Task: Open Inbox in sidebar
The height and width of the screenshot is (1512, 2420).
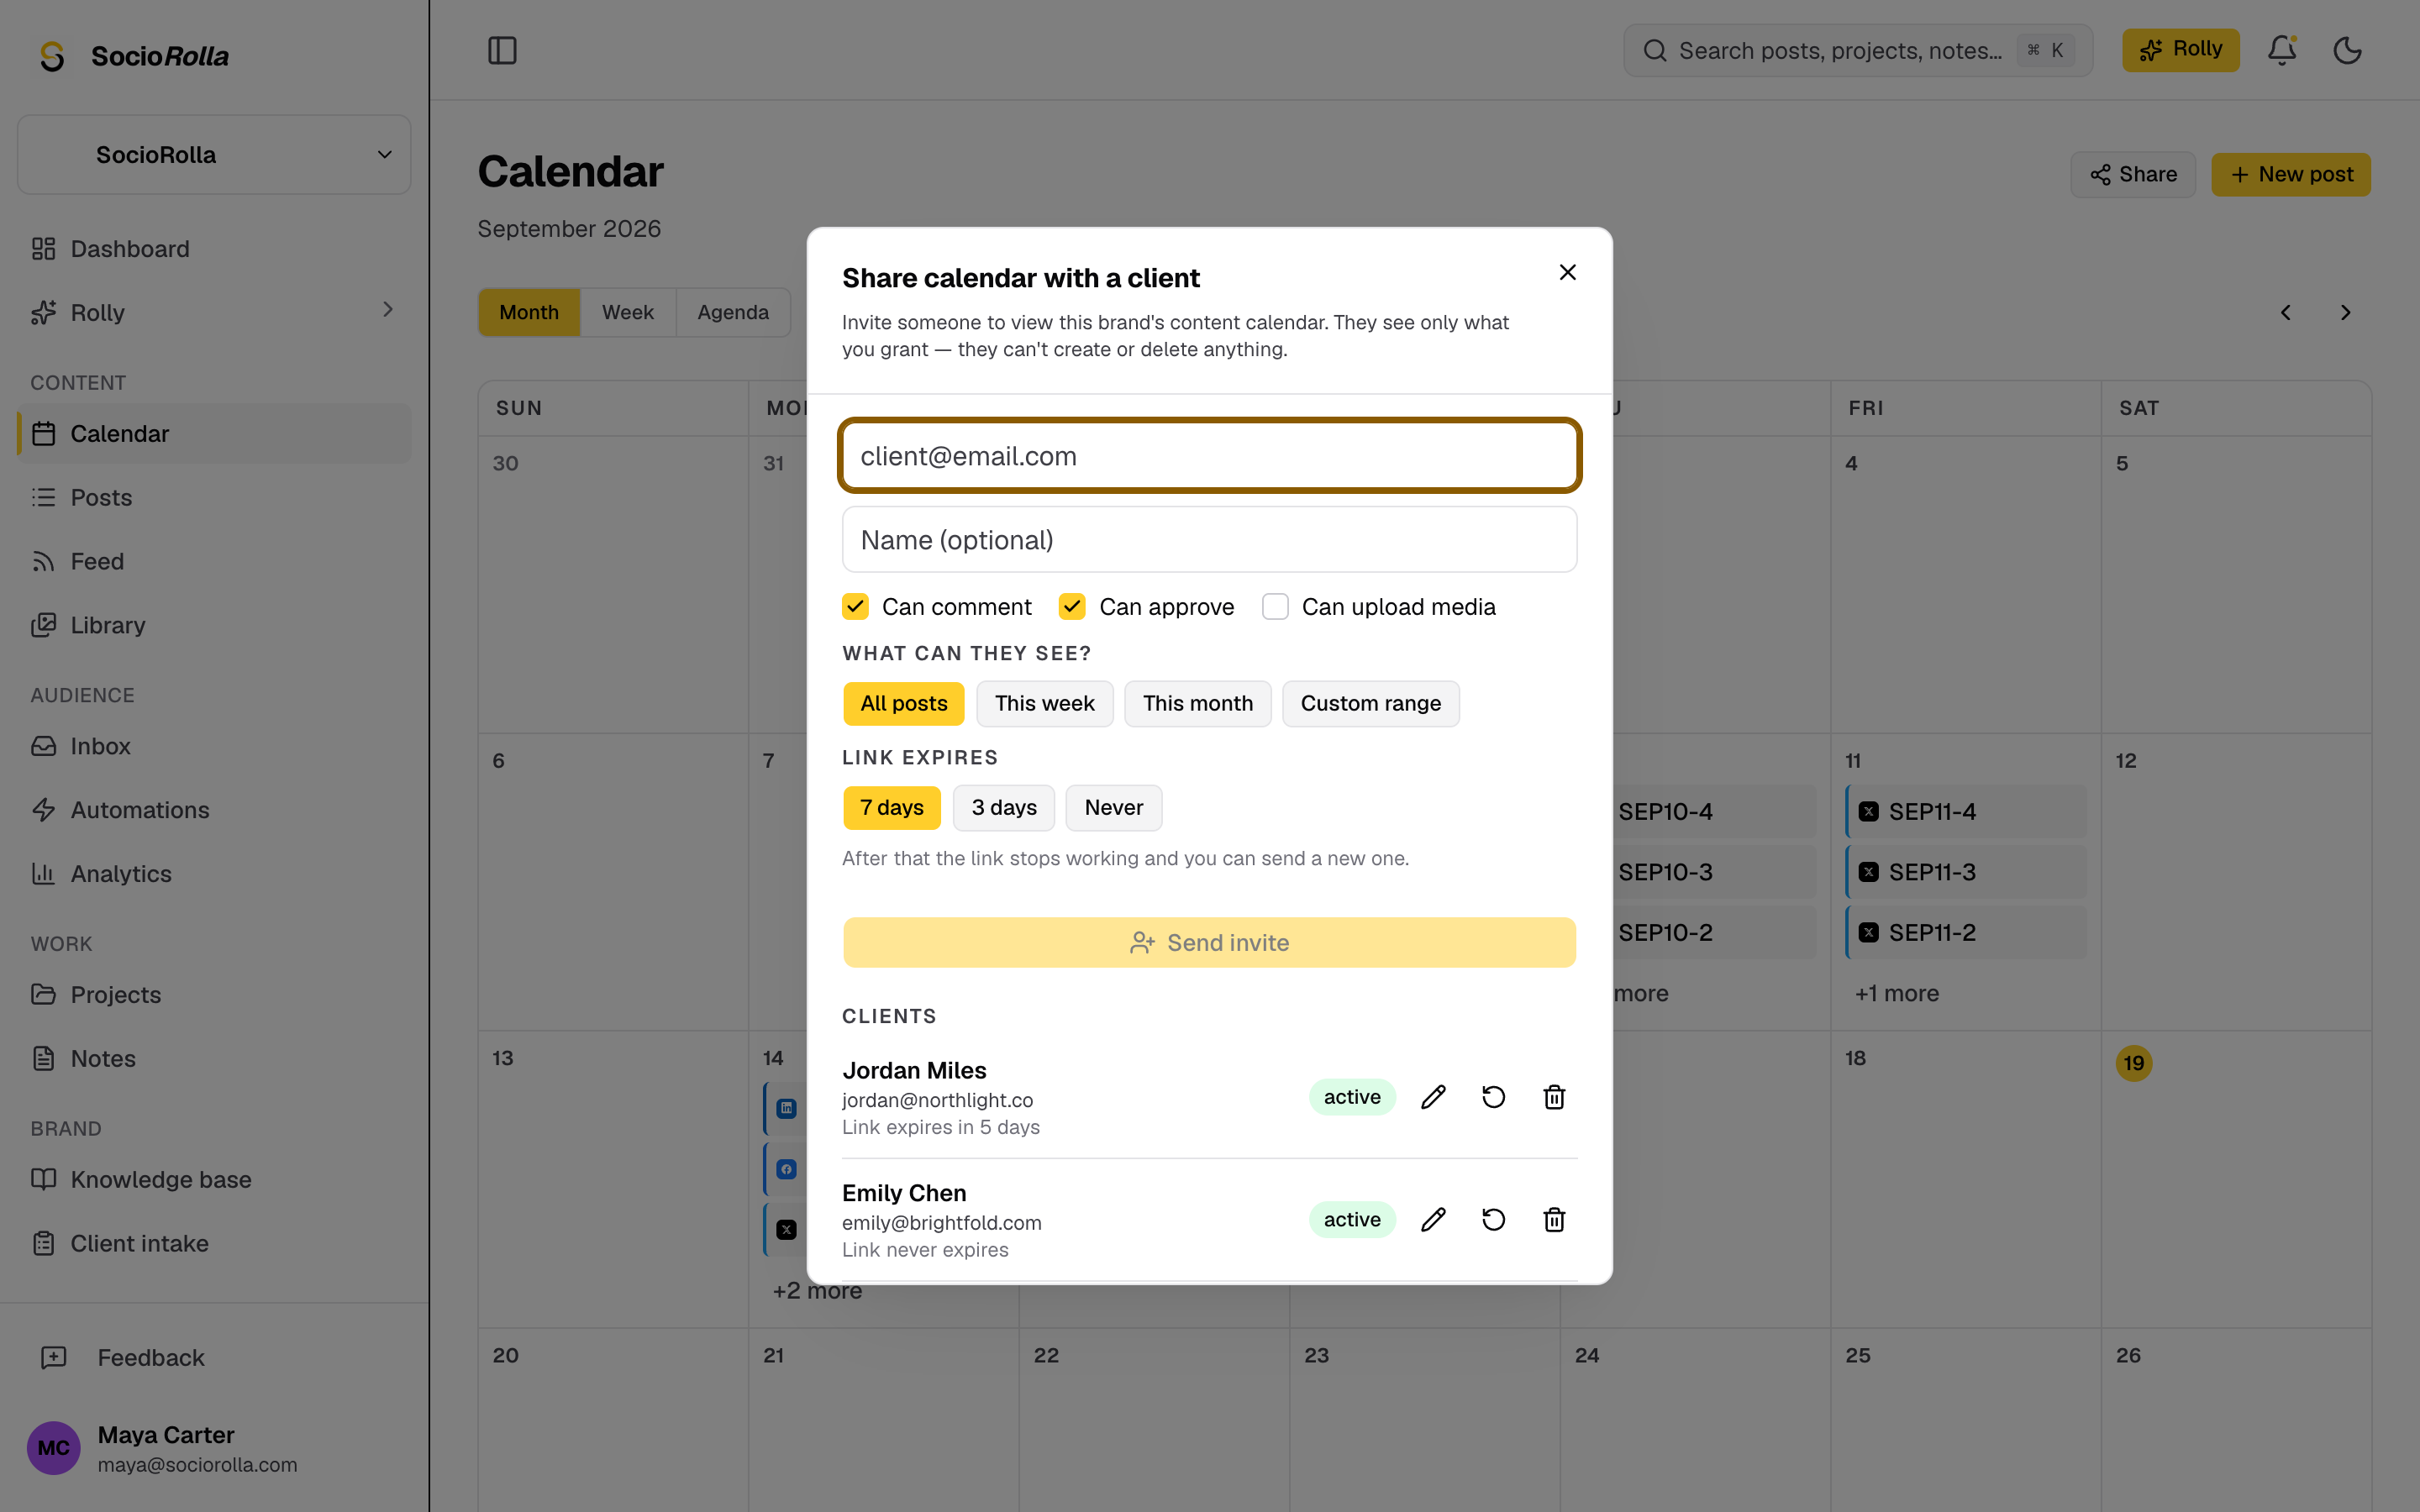Action: point(214,746)
